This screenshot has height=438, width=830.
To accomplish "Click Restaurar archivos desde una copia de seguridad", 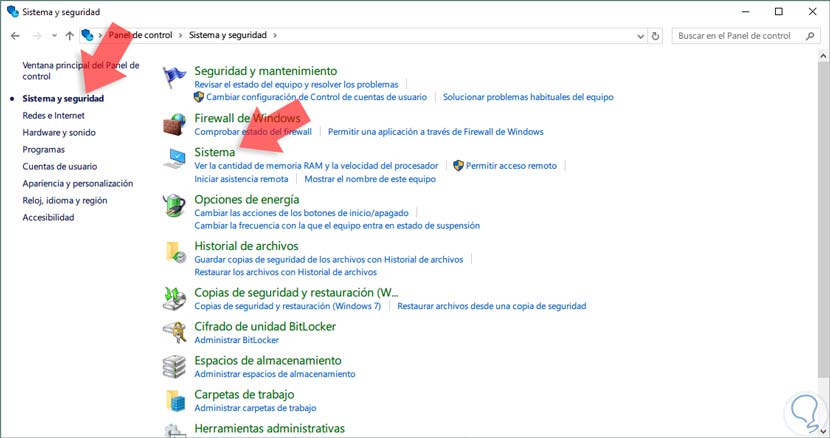I will click(492, 306).
